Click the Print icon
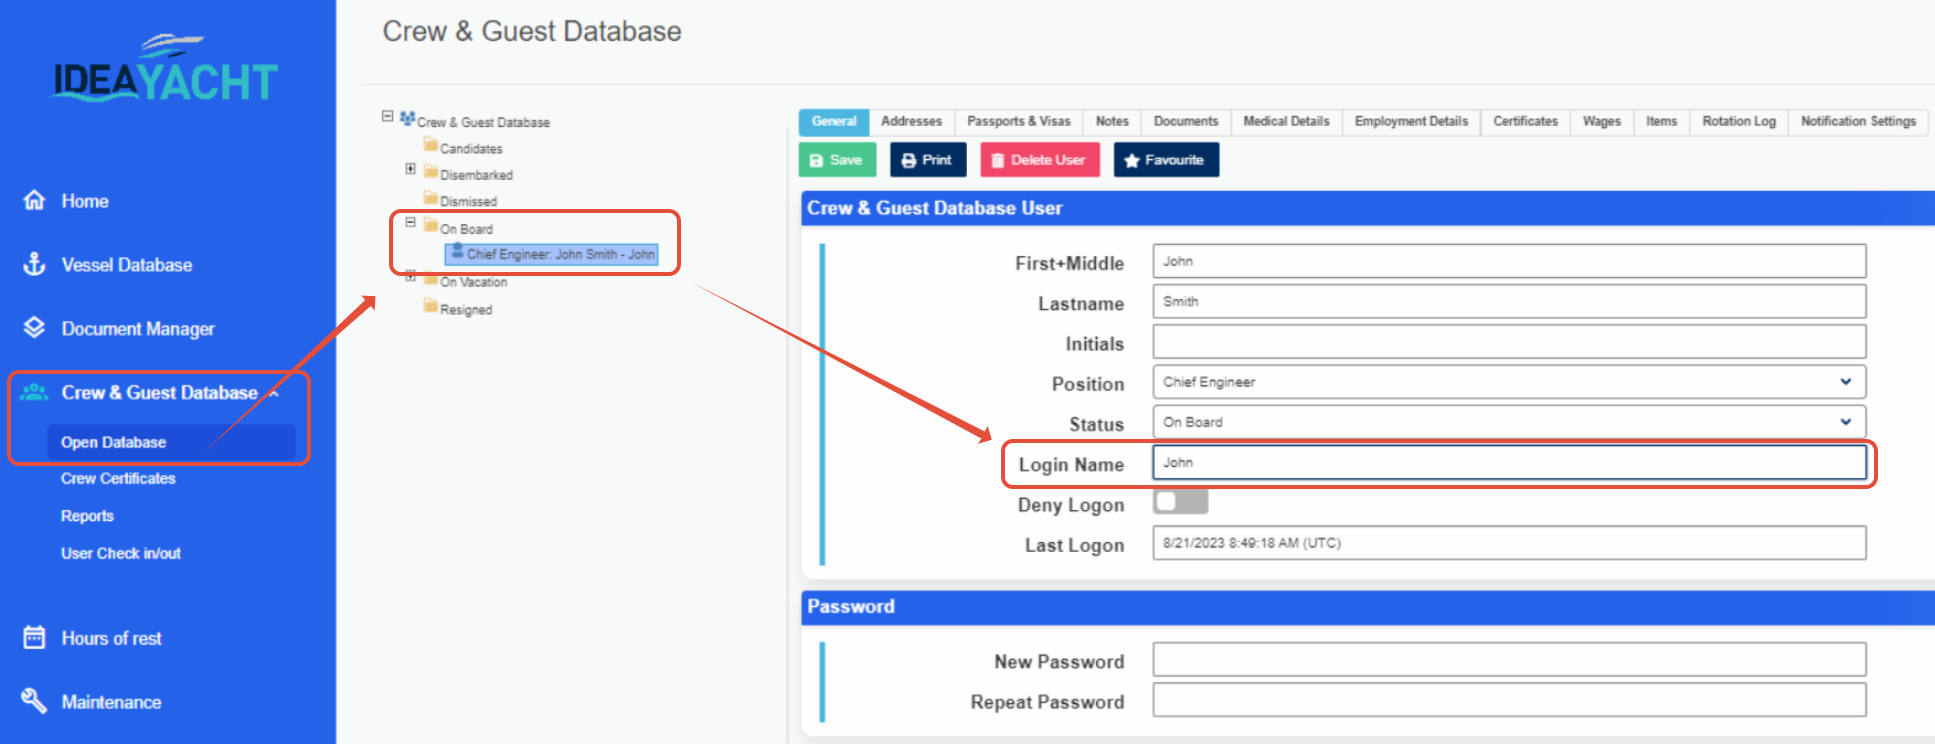Image resolution: width=1935 pixels, height=744 pixels. pyautogui.click(x=910, y=159)
